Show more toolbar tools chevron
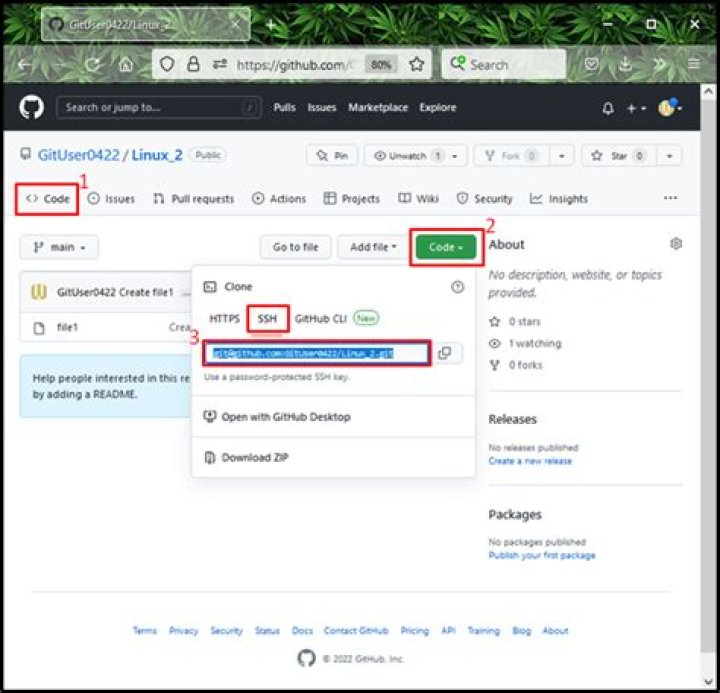This screenshot has height=693, width=720. (659, 64)
